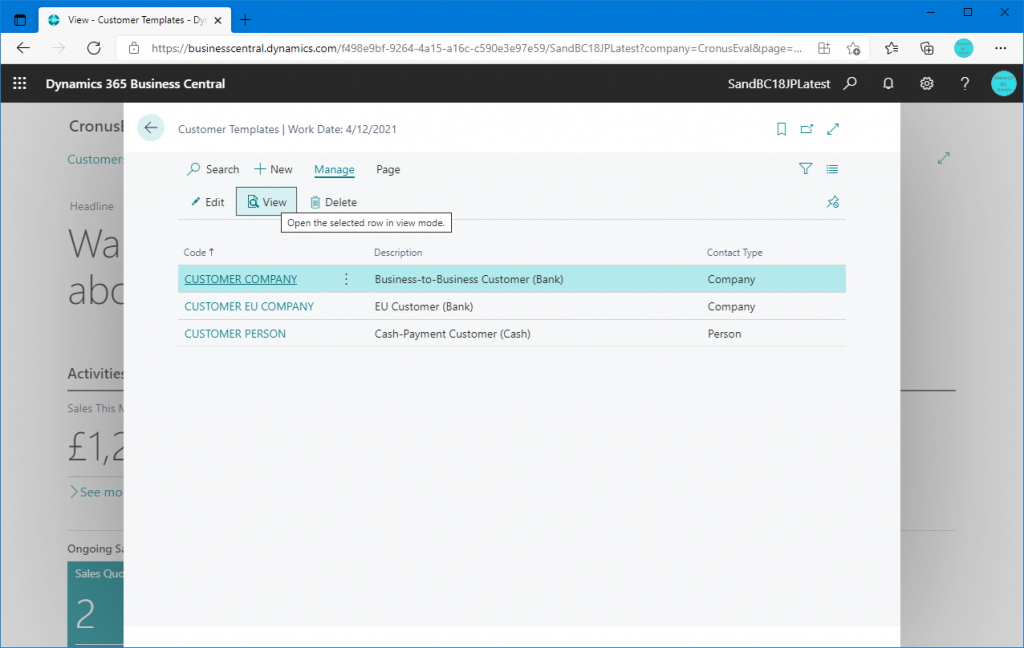The height and width of the screenshot is (648, 1024).
Task: Open Customer Templates in a new window
Action: tap(807, 129)
